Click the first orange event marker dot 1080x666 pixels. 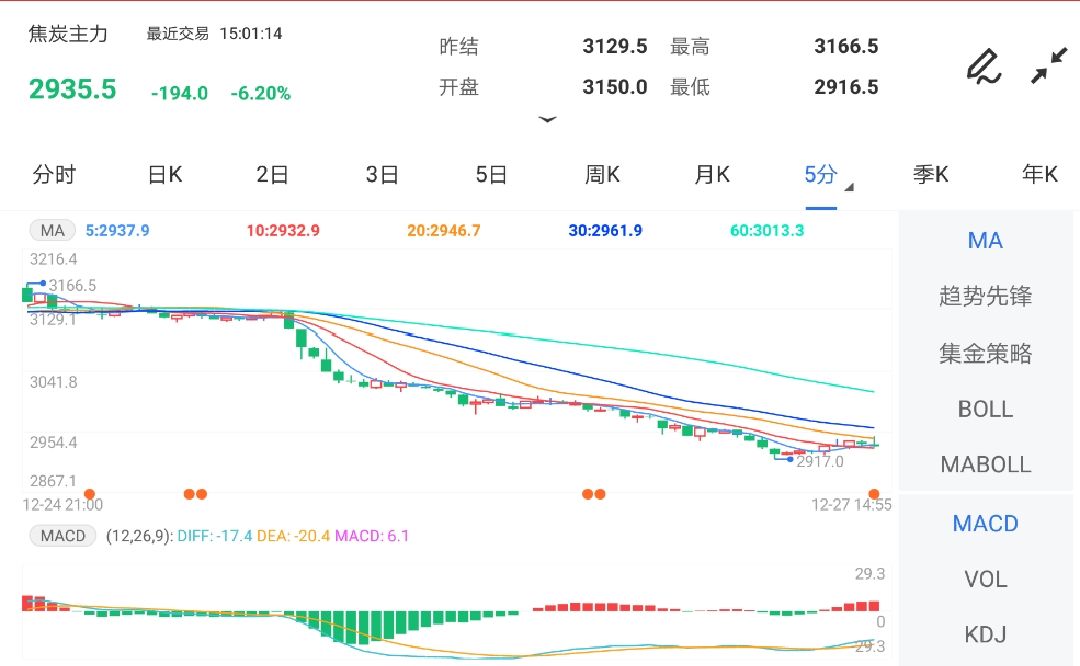[x=89, y=494]
